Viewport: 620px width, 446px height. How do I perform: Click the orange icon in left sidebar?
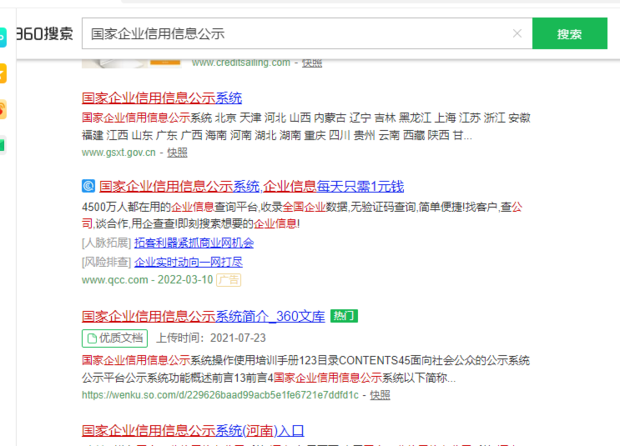pyautogui.click(x=3, y=109)
